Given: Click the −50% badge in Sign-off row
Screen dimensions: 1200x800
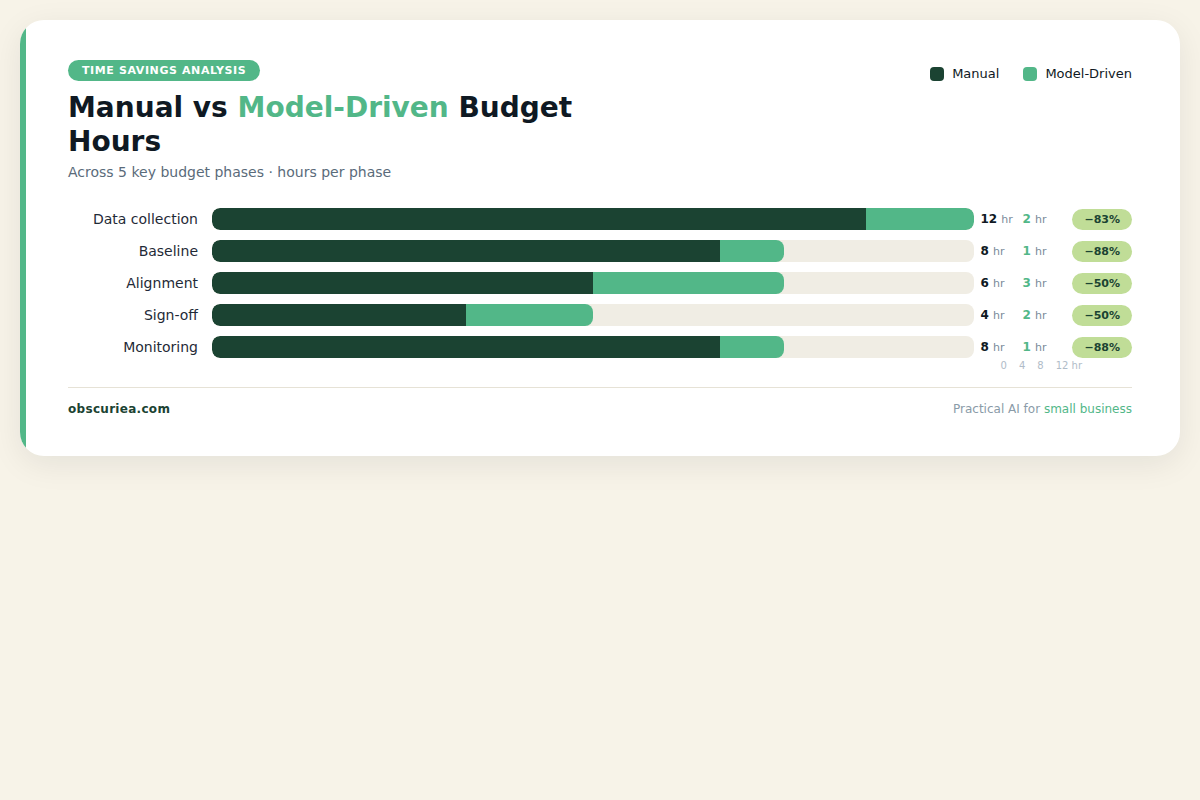Looking at the screenshot, I should (x=1102, y=315).
